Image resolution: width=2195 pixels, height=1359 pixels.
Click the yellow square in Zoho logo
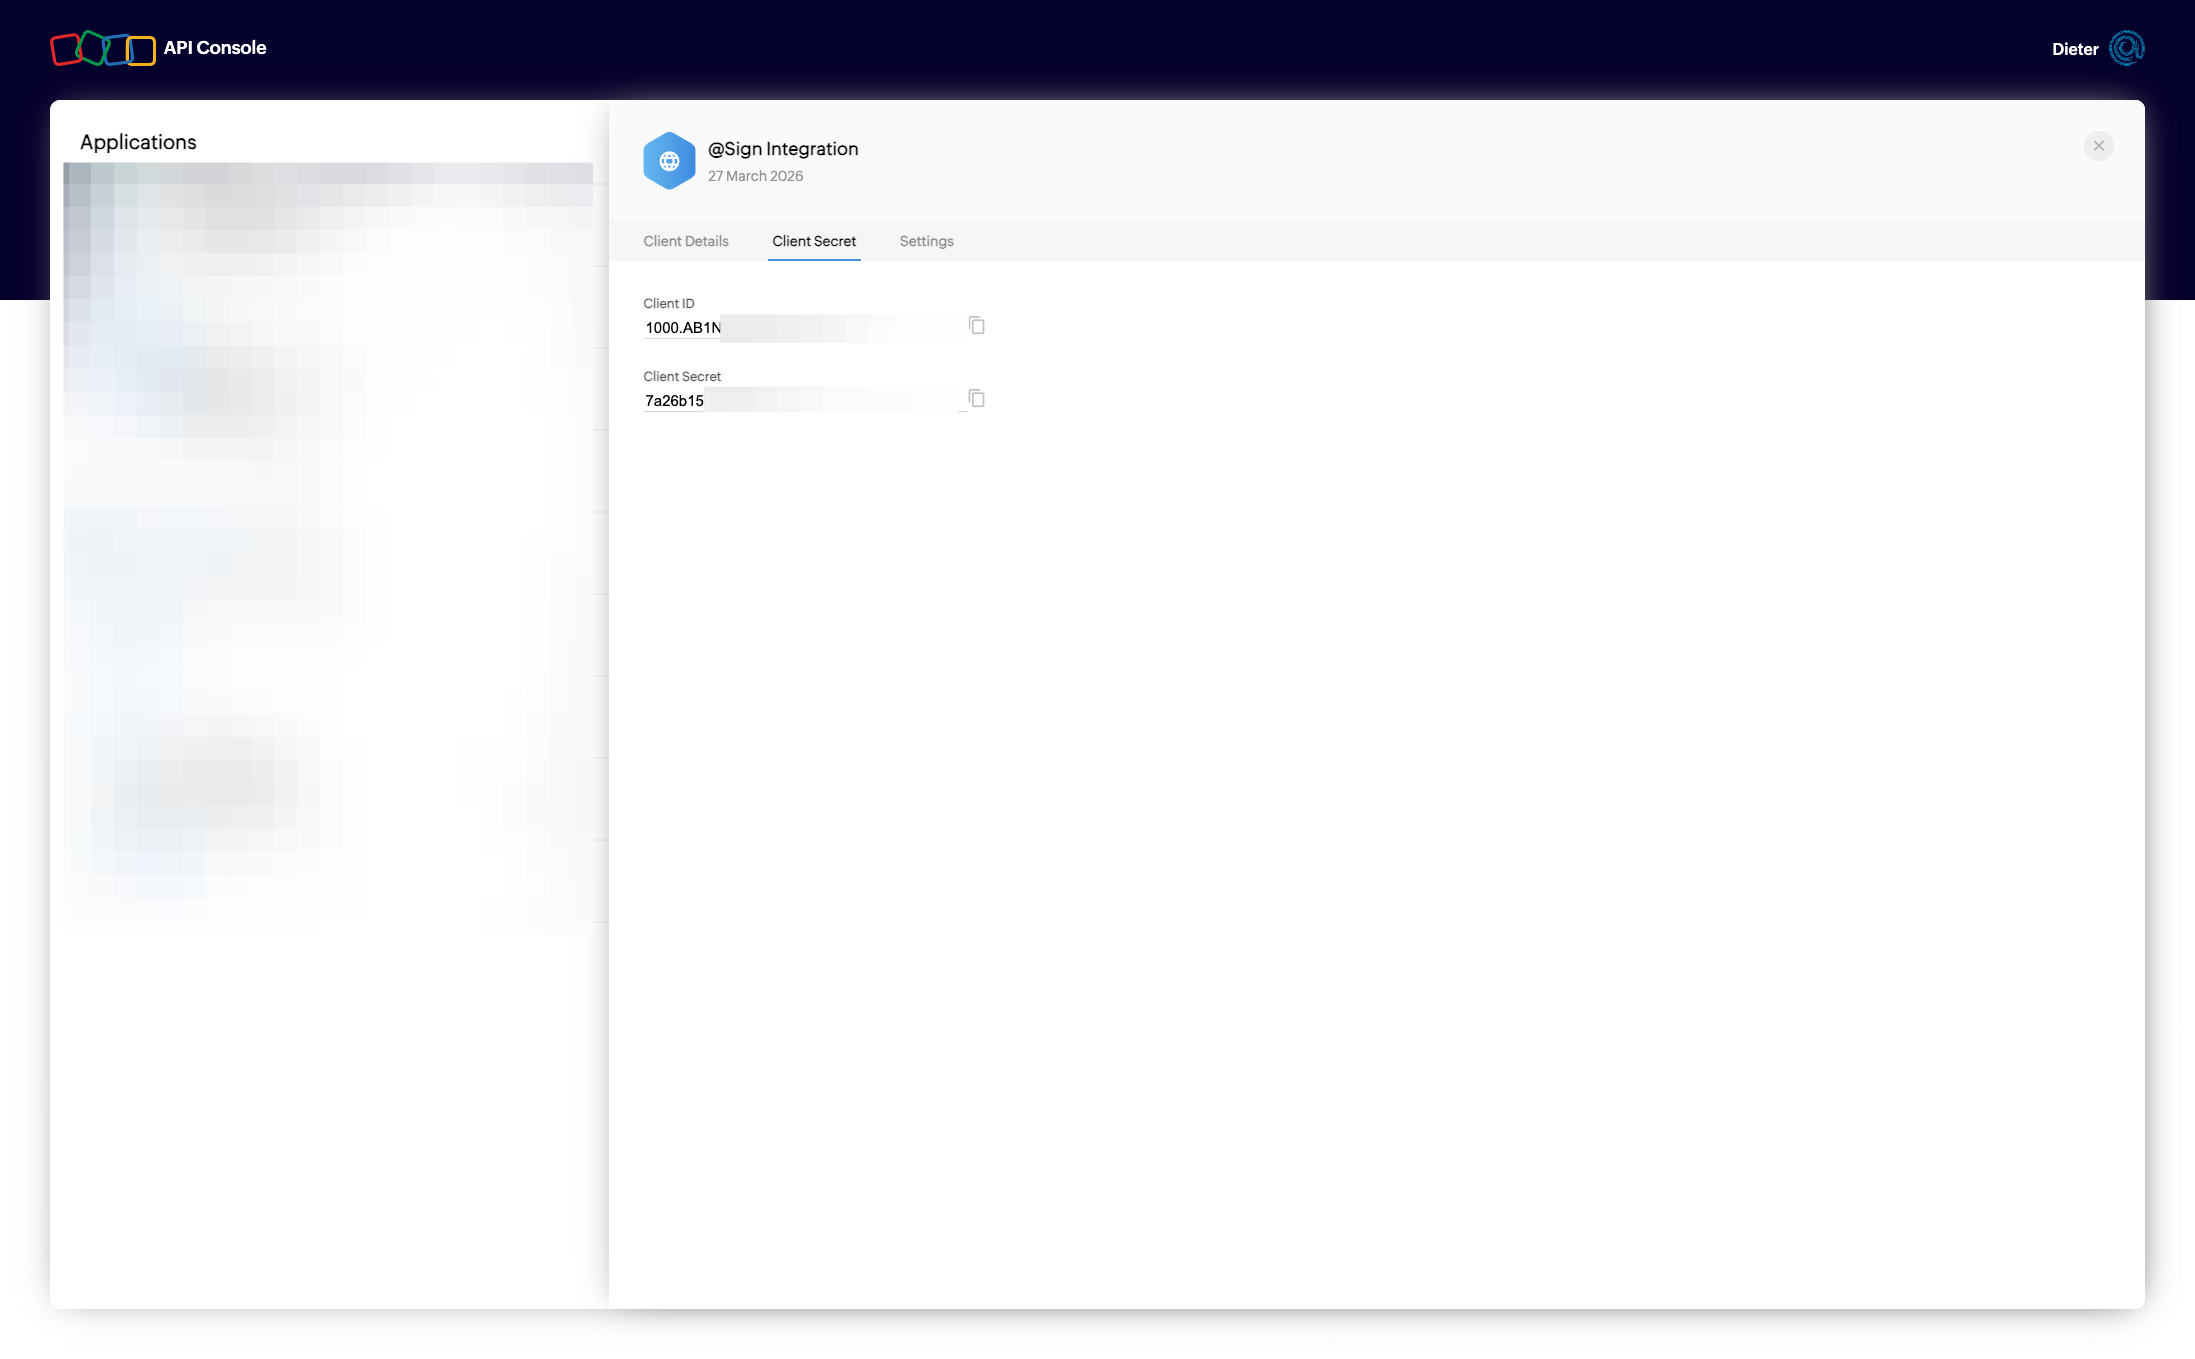click(144, 50)
